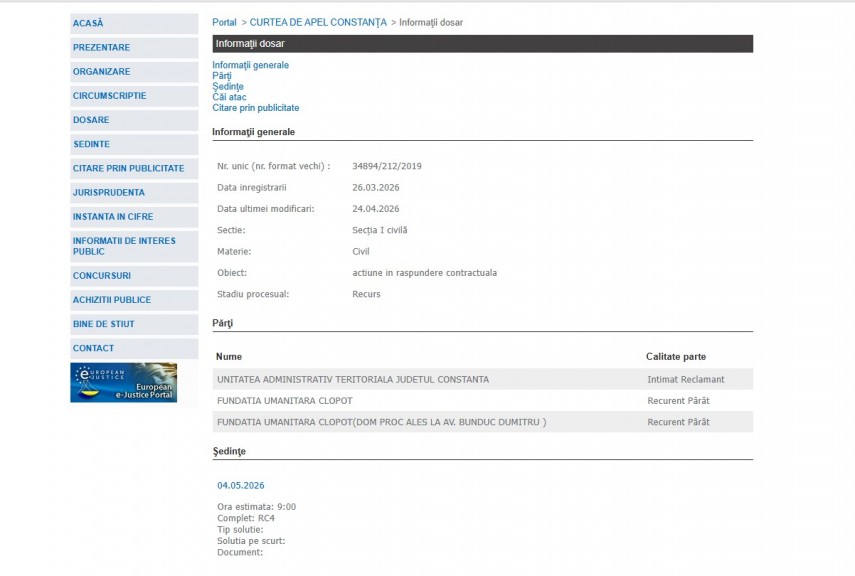Open the CIRCUMSCRIPTIE menu entry

(x=109, y=96)
